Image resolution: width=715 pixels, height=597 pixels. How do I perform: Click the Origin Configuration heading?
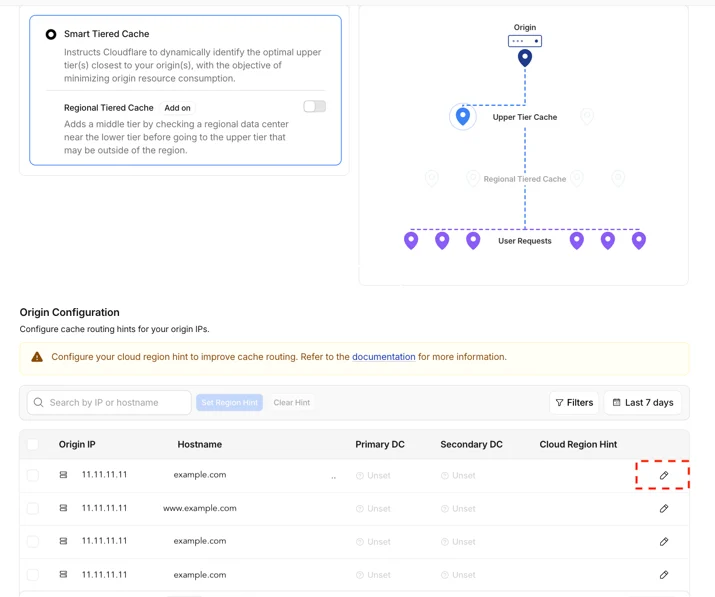tap(69, 312)
